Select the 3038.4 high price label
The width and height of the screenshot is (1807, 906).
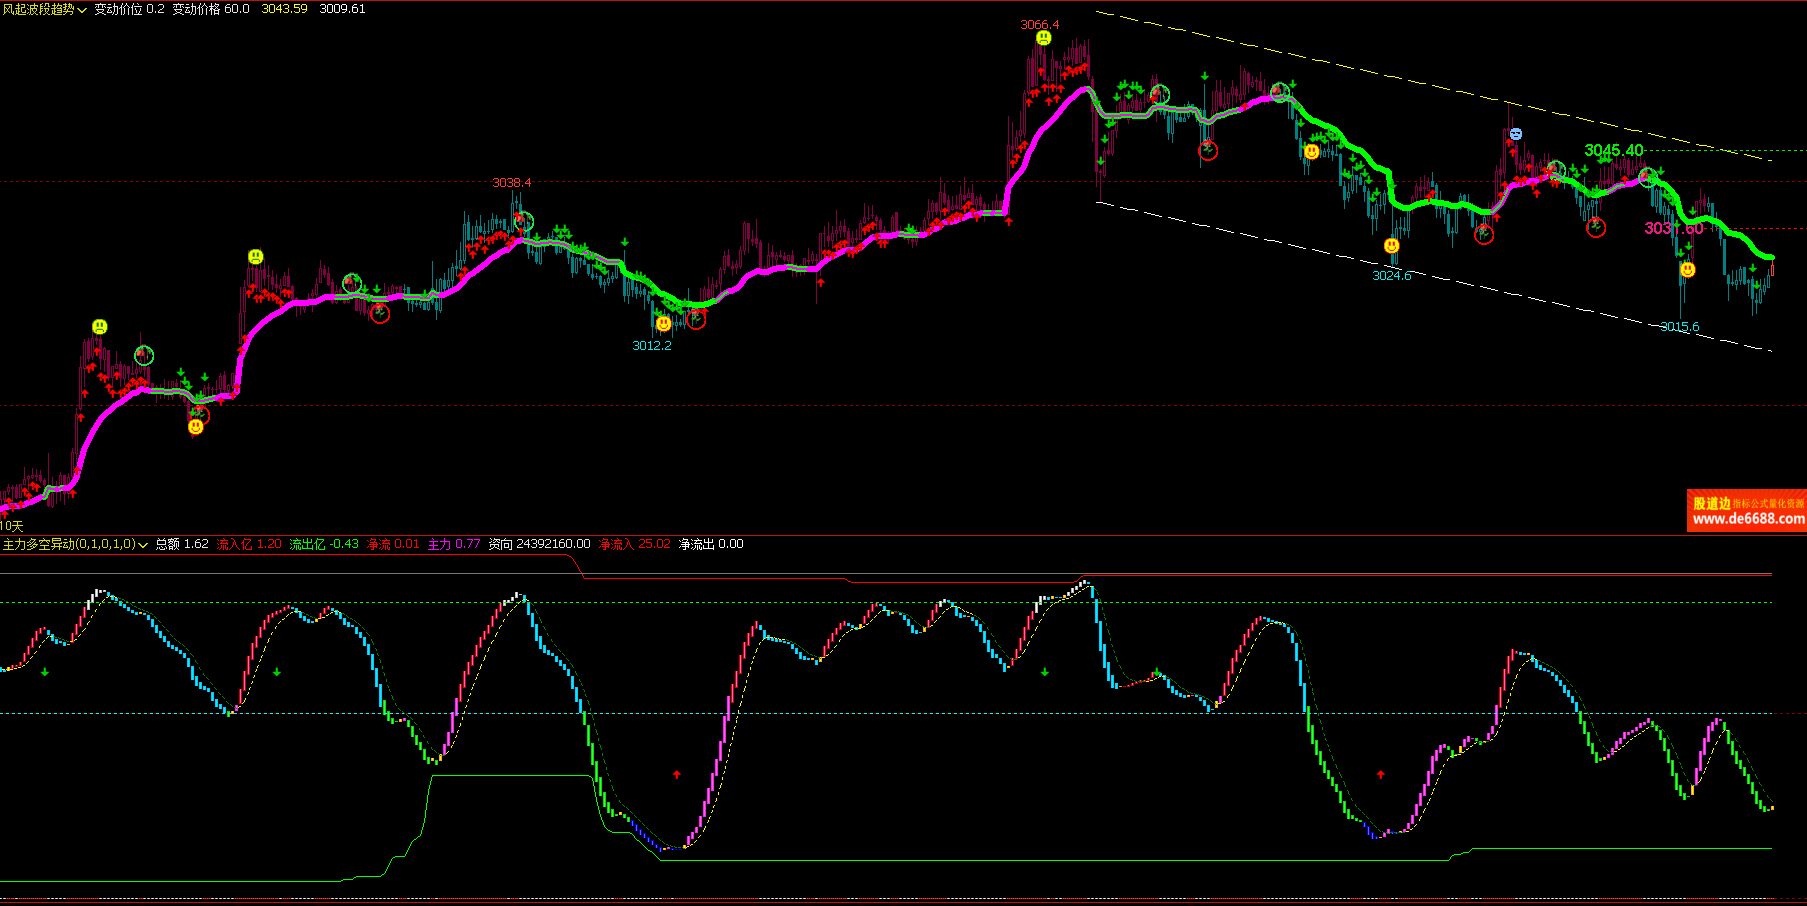point(511,183)
